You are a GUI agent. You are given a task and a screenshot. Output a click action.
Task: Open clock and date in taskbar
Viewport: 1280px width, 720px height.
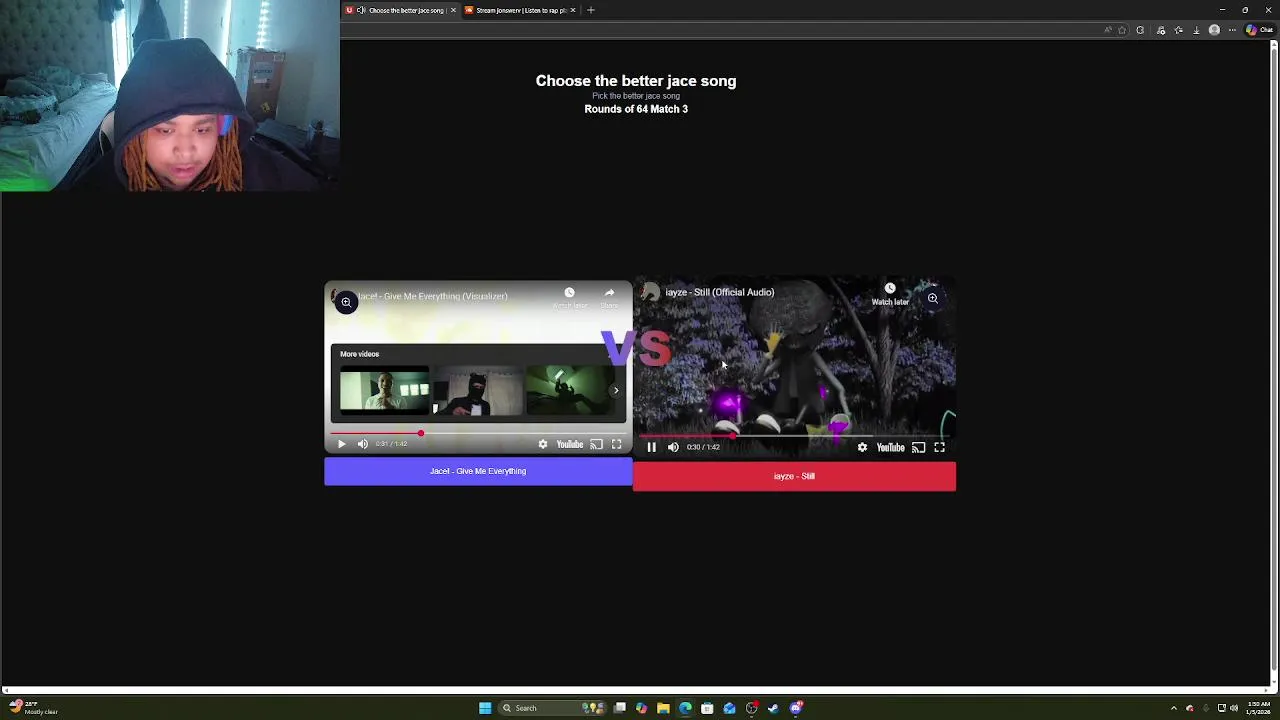1258,708
